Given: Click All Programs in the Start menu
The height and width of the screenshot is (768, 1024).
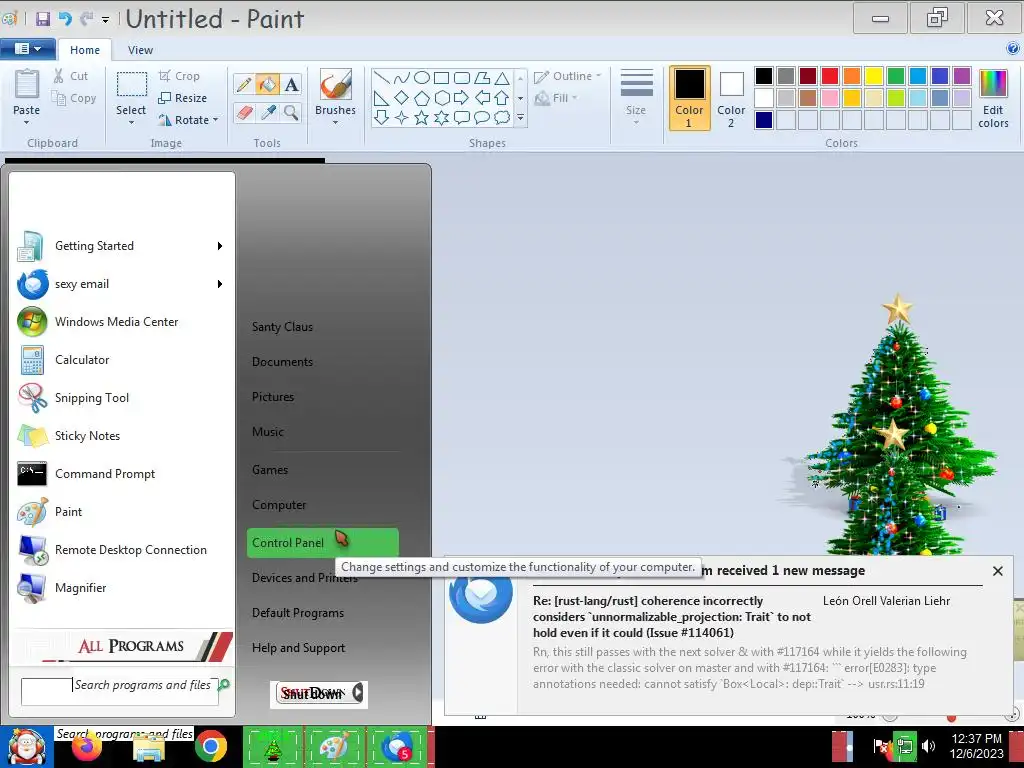Looking at the screenshot, I should [x=131, y=646].
